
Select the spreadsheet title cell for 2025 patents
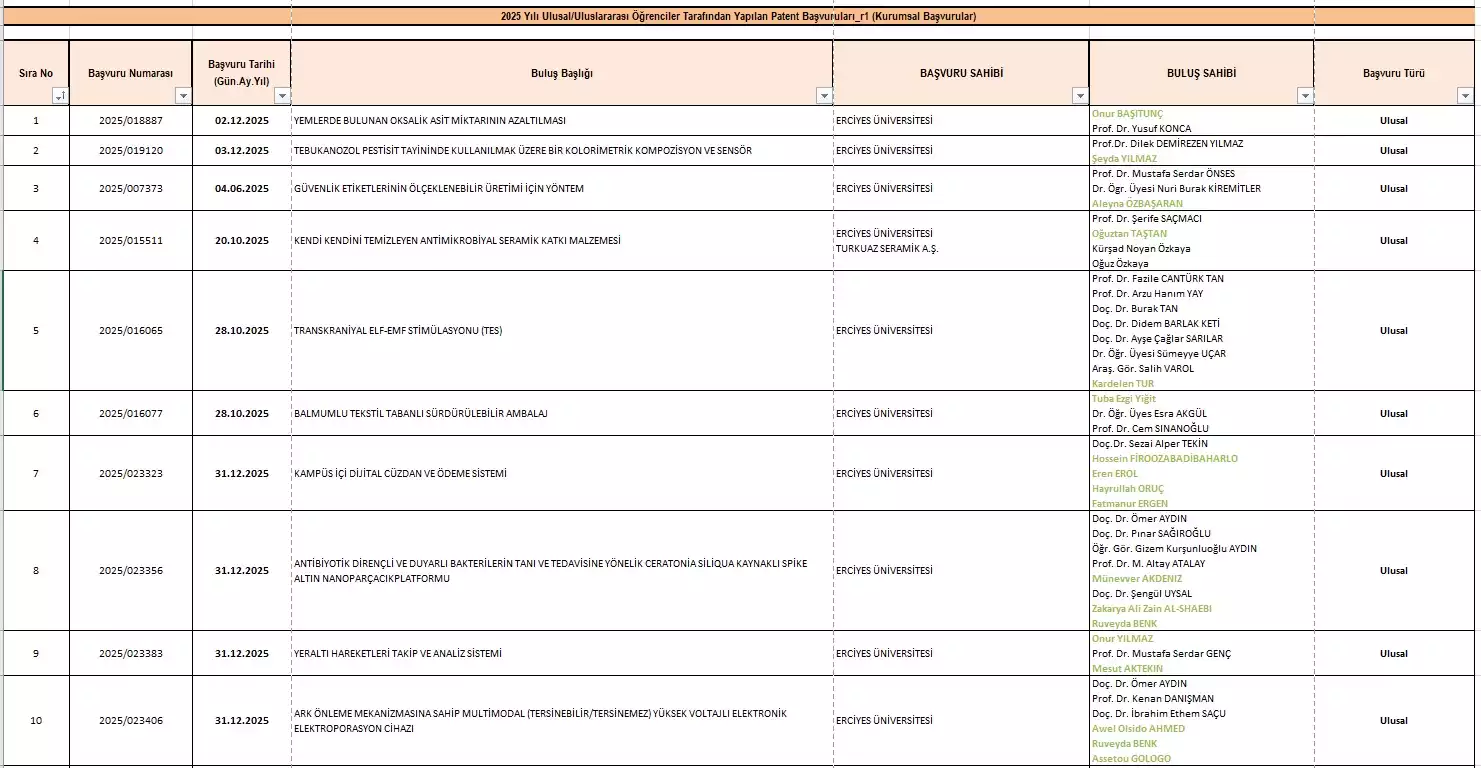(x=738, y=17)
